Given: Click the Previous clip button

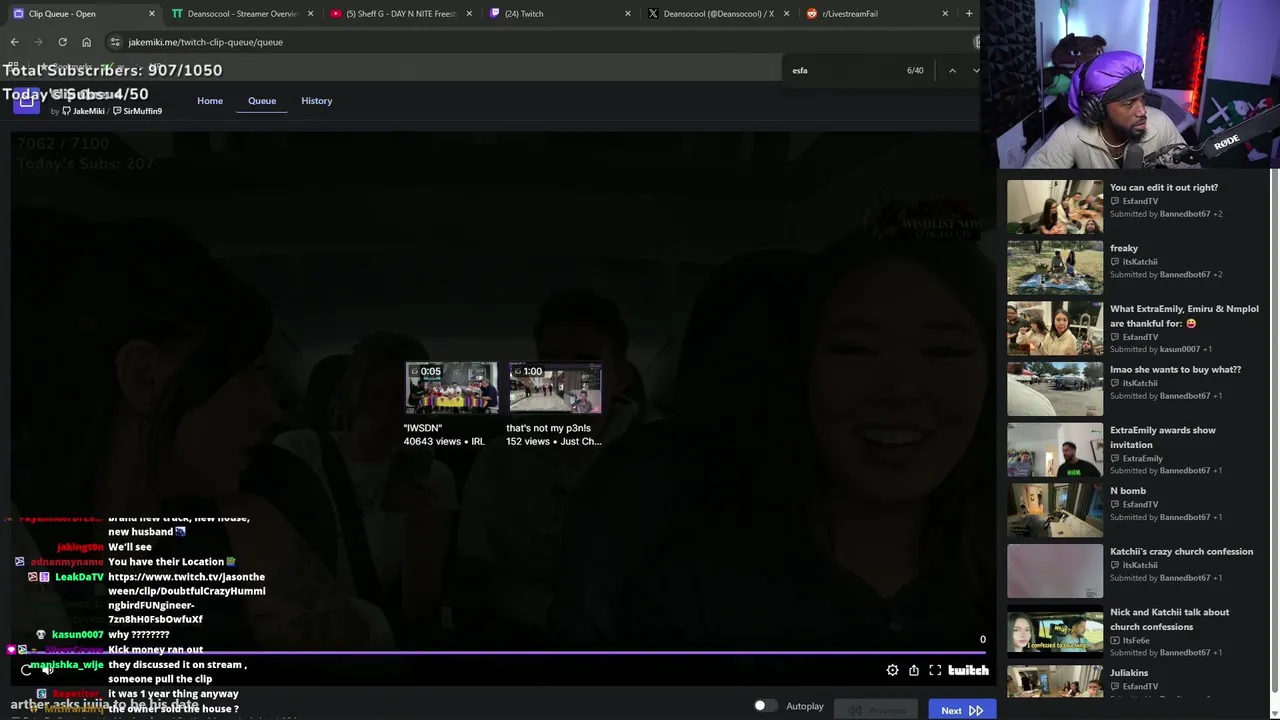Looking at the screenshot, I should (878, 710).
